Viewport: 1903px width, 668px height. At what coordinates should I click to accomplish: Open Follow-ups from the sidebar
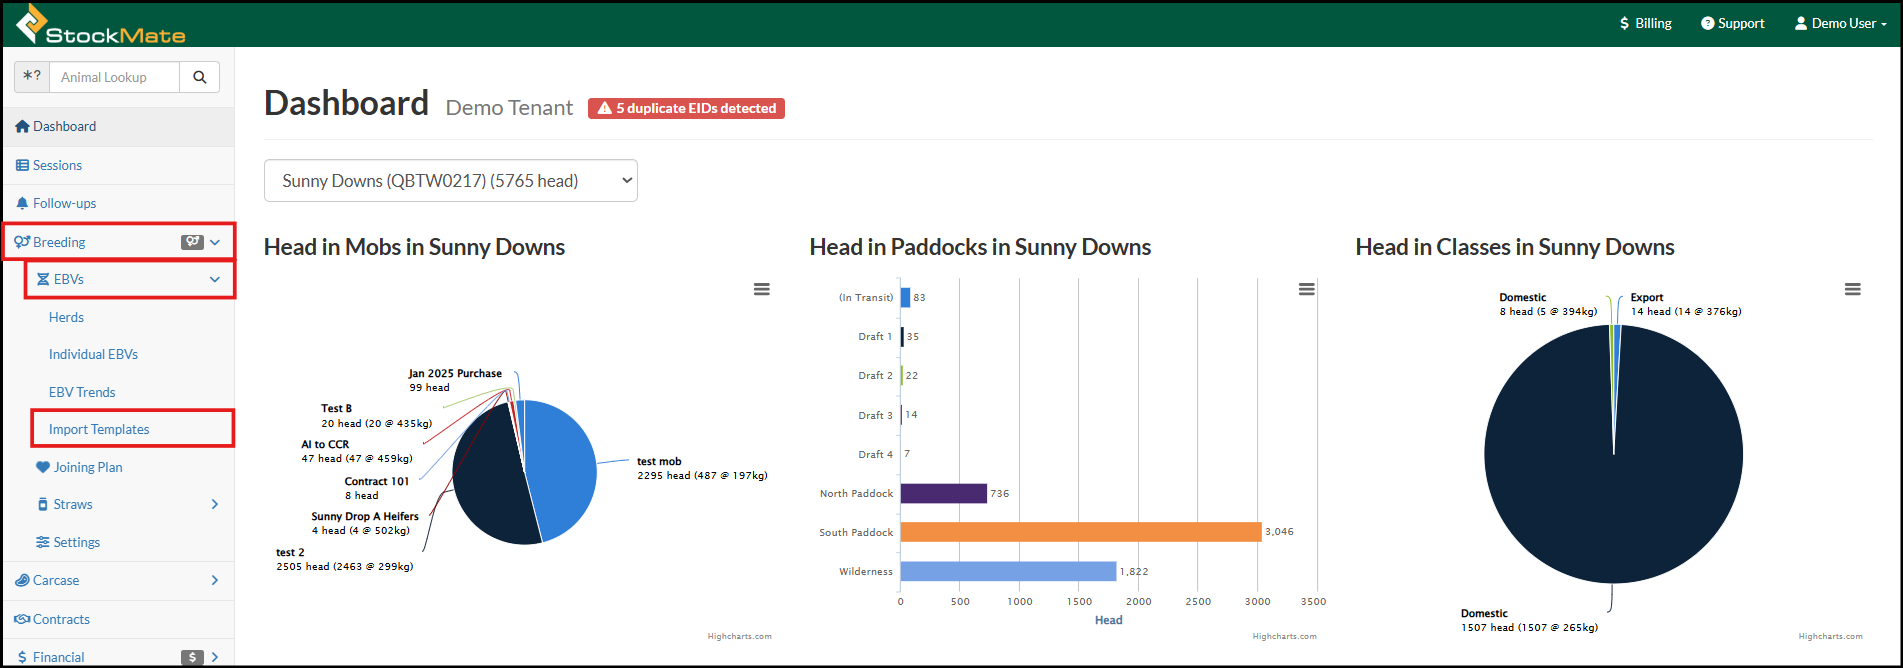pos(64,203)
